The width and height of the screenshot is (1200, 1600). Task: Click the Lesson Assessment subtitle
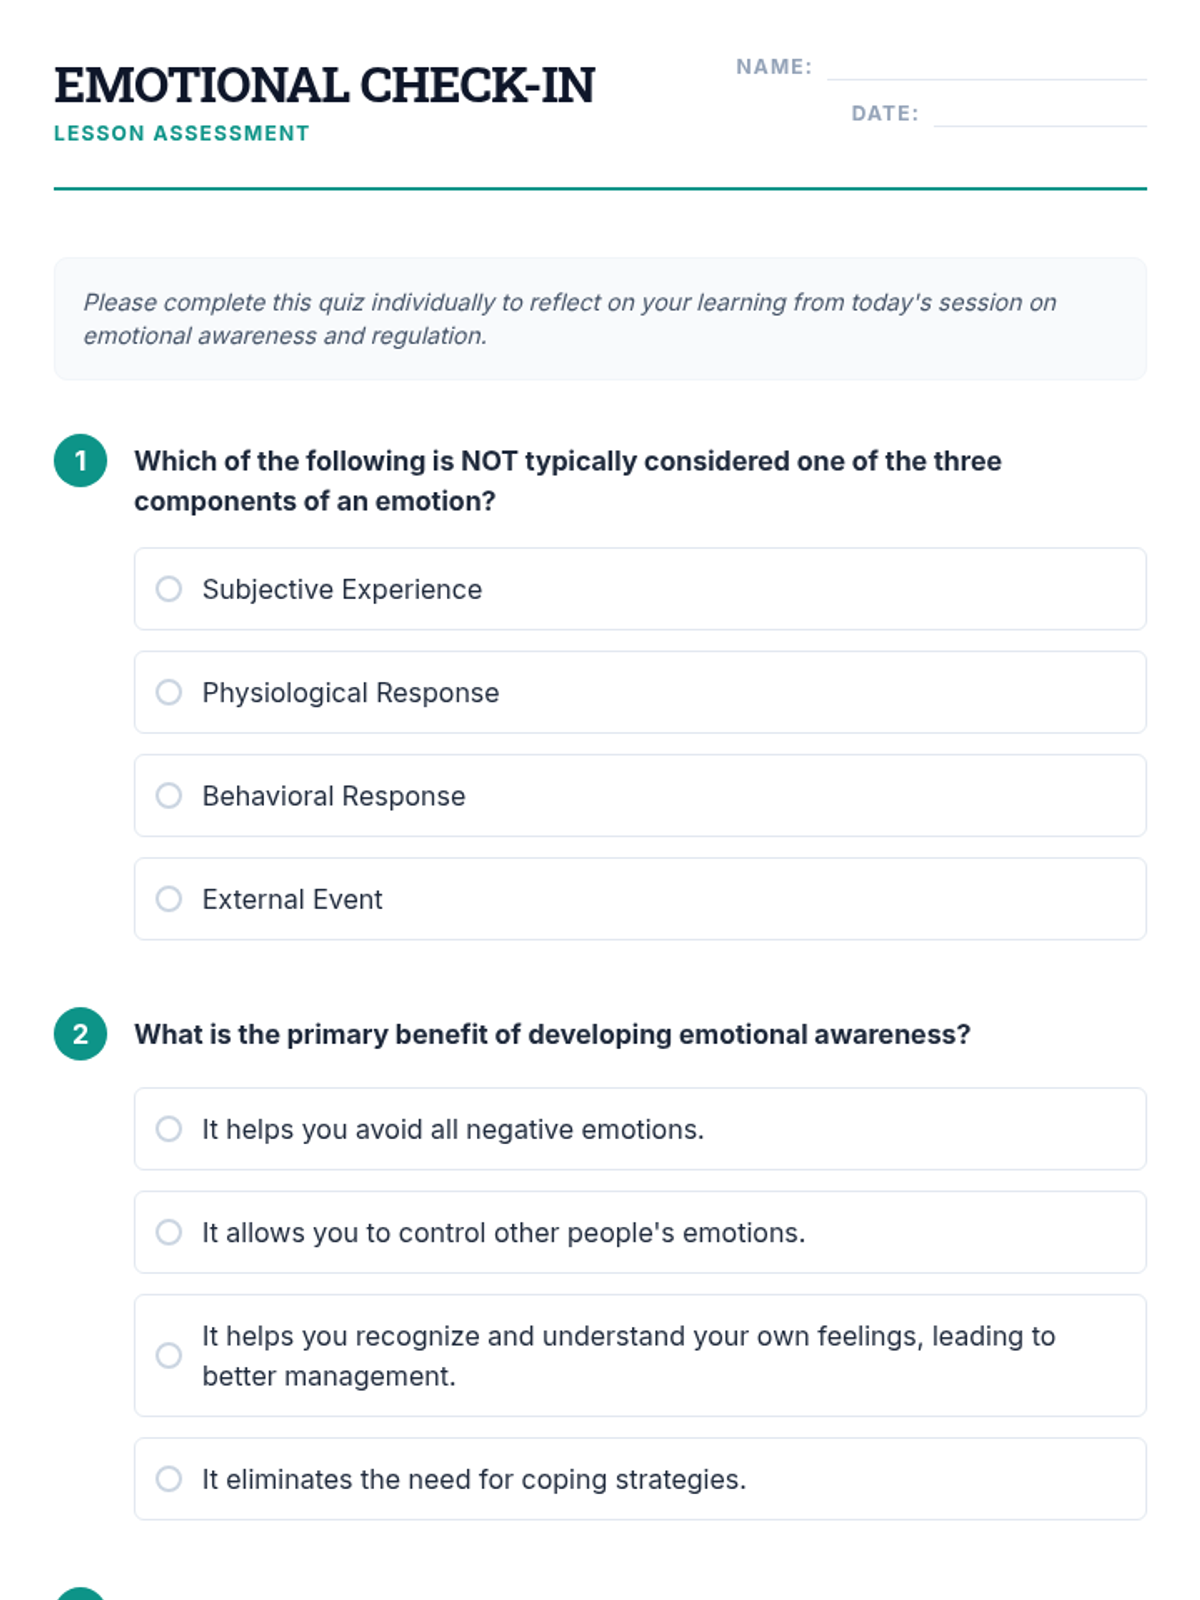point(182,133)
